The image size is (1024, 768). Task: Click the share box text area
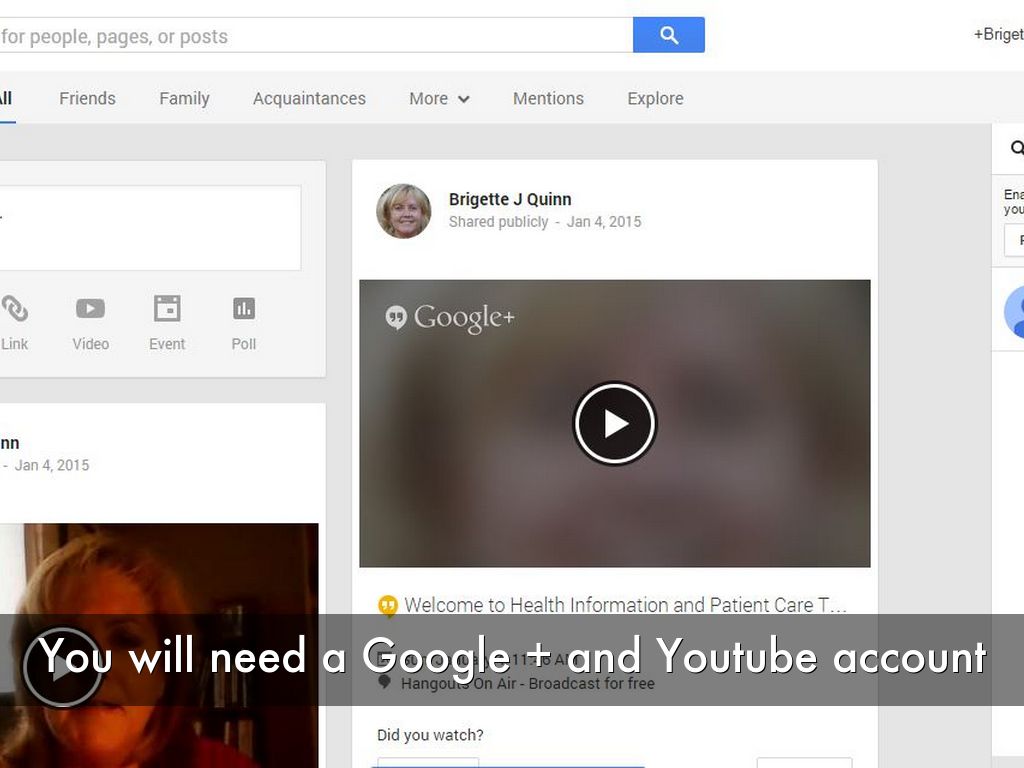coord(150,227)
